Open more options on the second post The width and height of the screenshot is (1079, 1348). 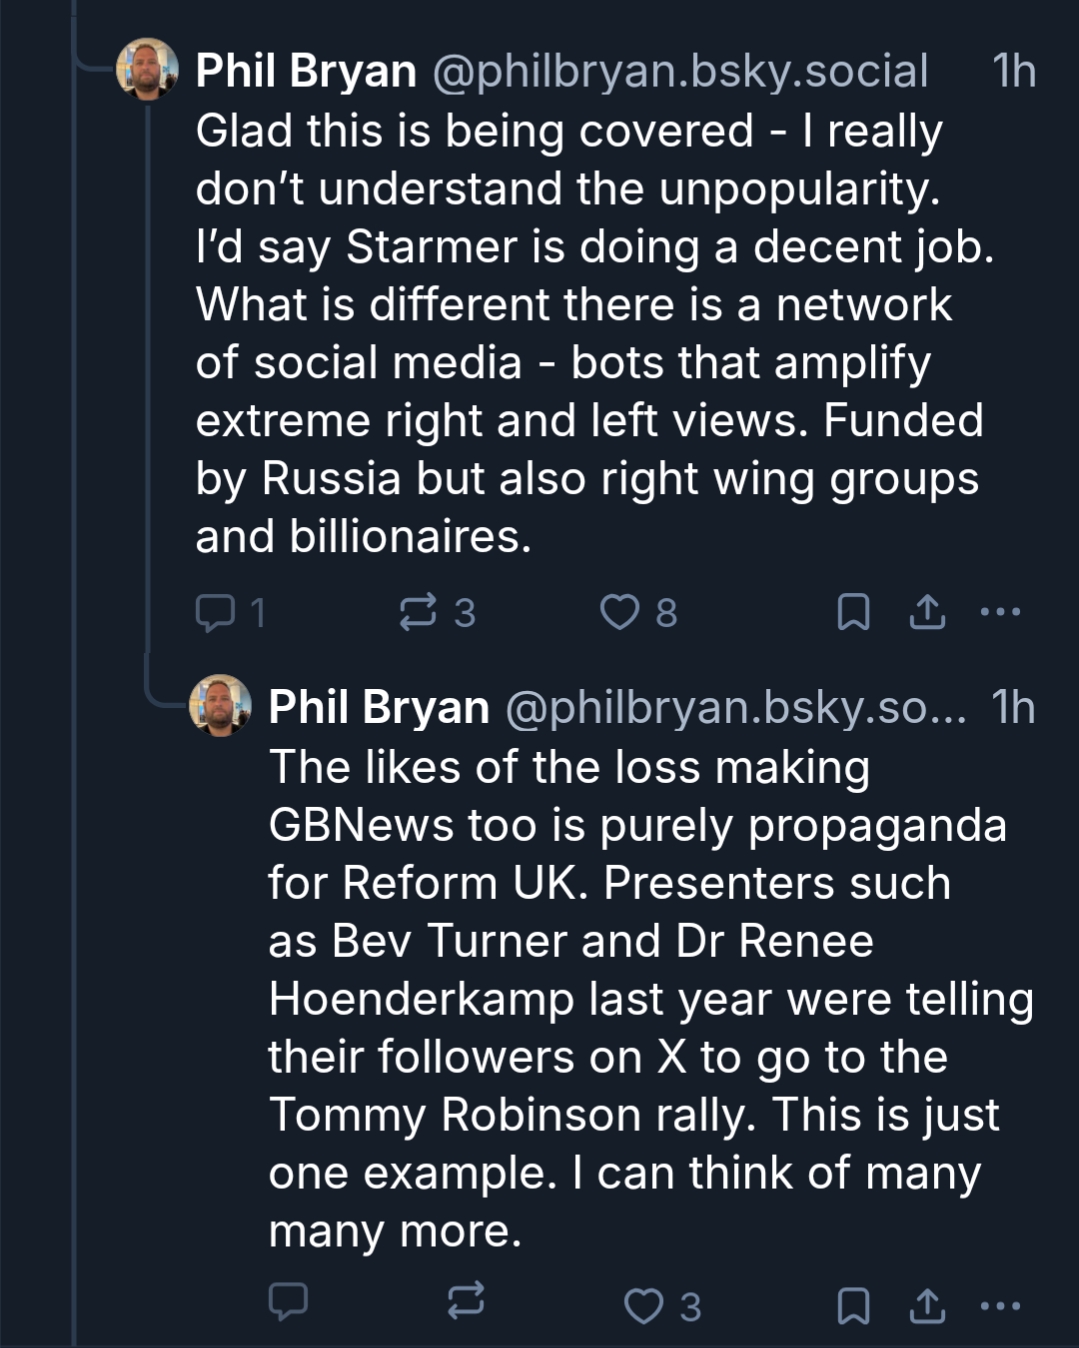coord(1001,1306)
